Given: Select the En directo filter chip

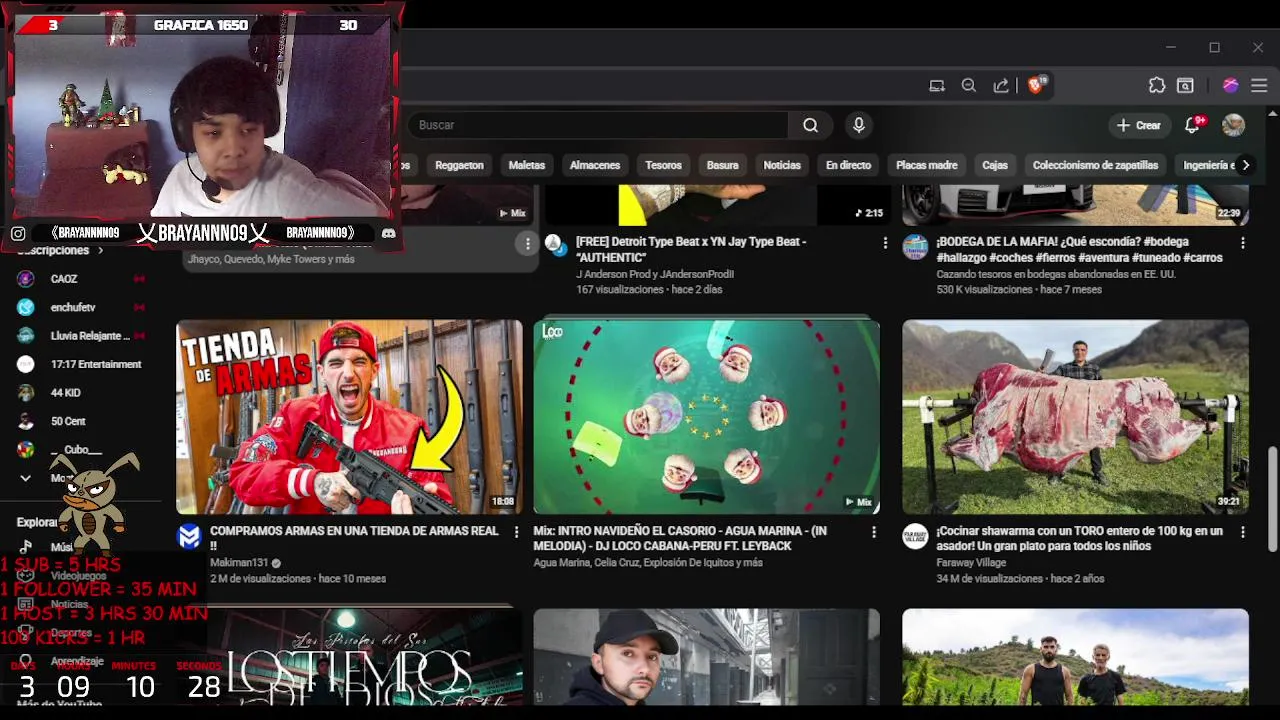Looking at the screenshot, I should tap(848, 165).
